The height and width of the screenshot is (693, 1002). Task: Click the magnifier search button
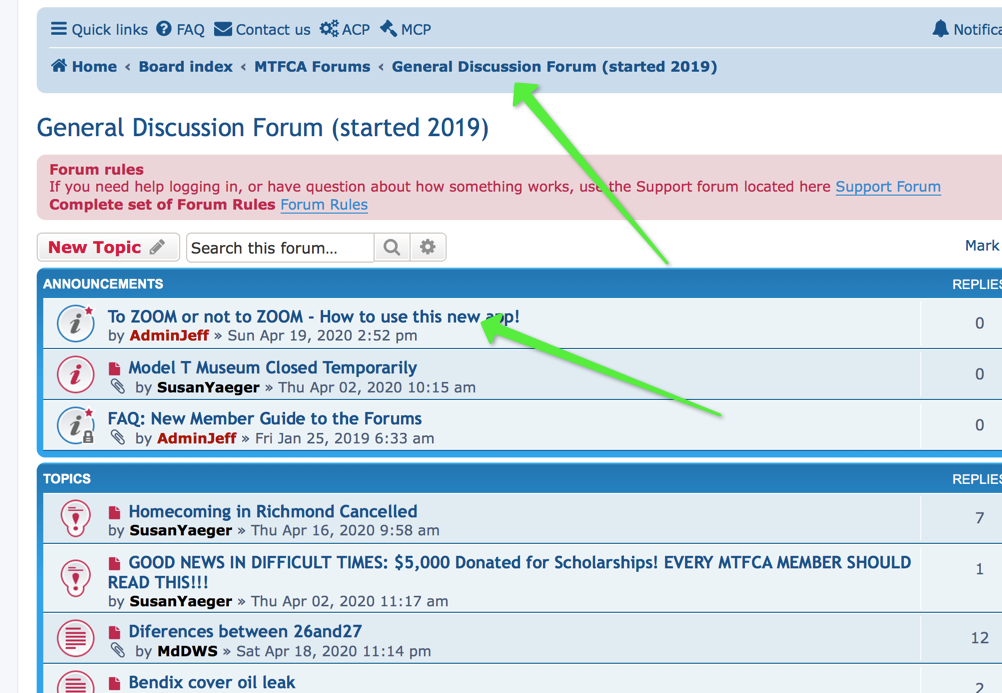pyautogui.click(x=392, y=248)
